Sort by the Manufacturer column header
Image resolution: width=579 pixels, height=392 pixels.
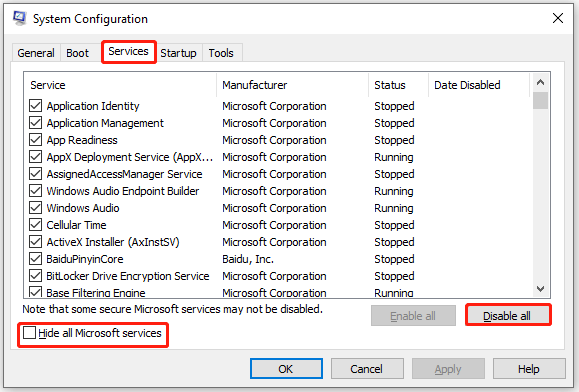(292, 85)
